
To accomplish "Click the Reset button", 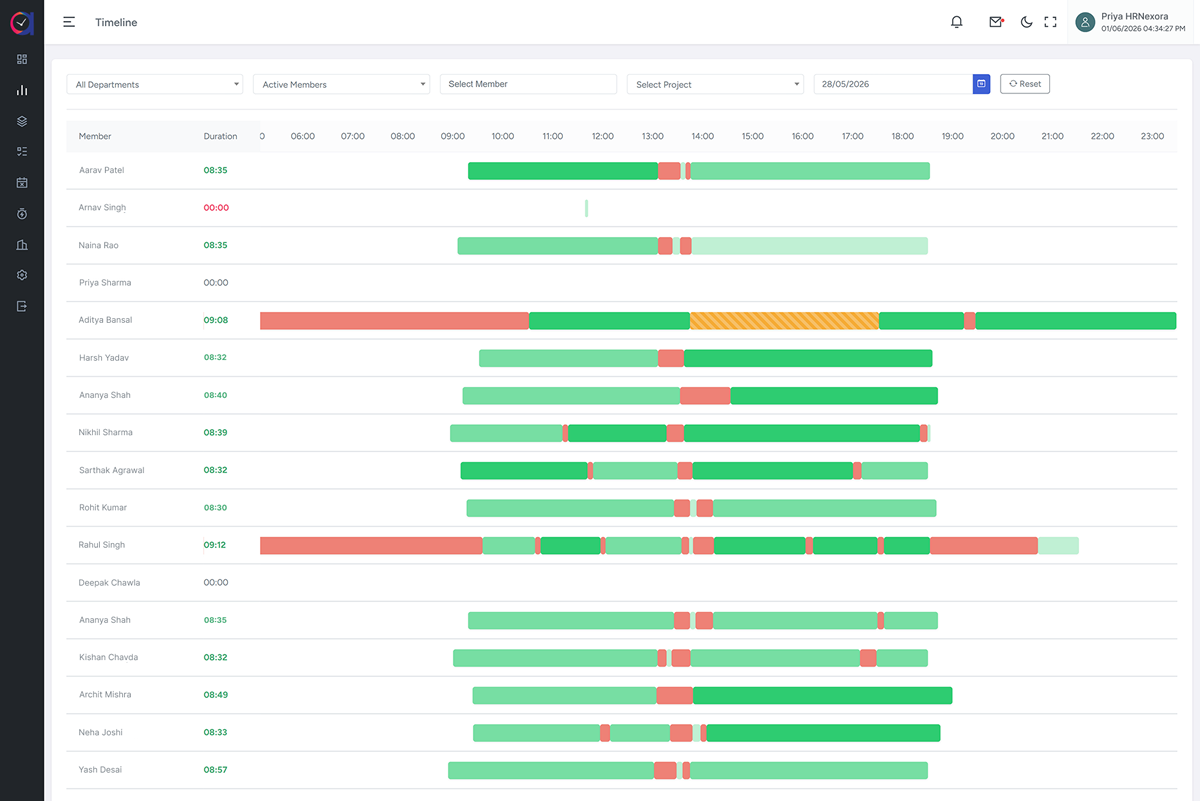I will pyautogui.click(x=1025, y=84).
